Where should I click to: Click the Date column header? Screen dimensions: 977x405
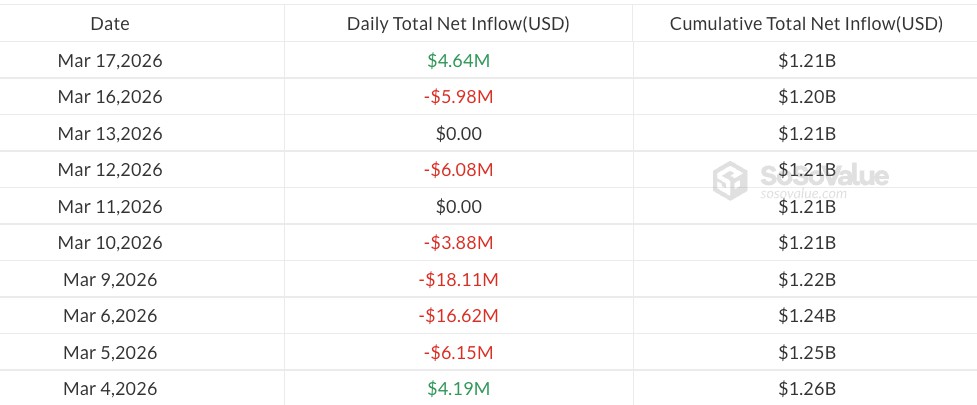pos(110,24)
